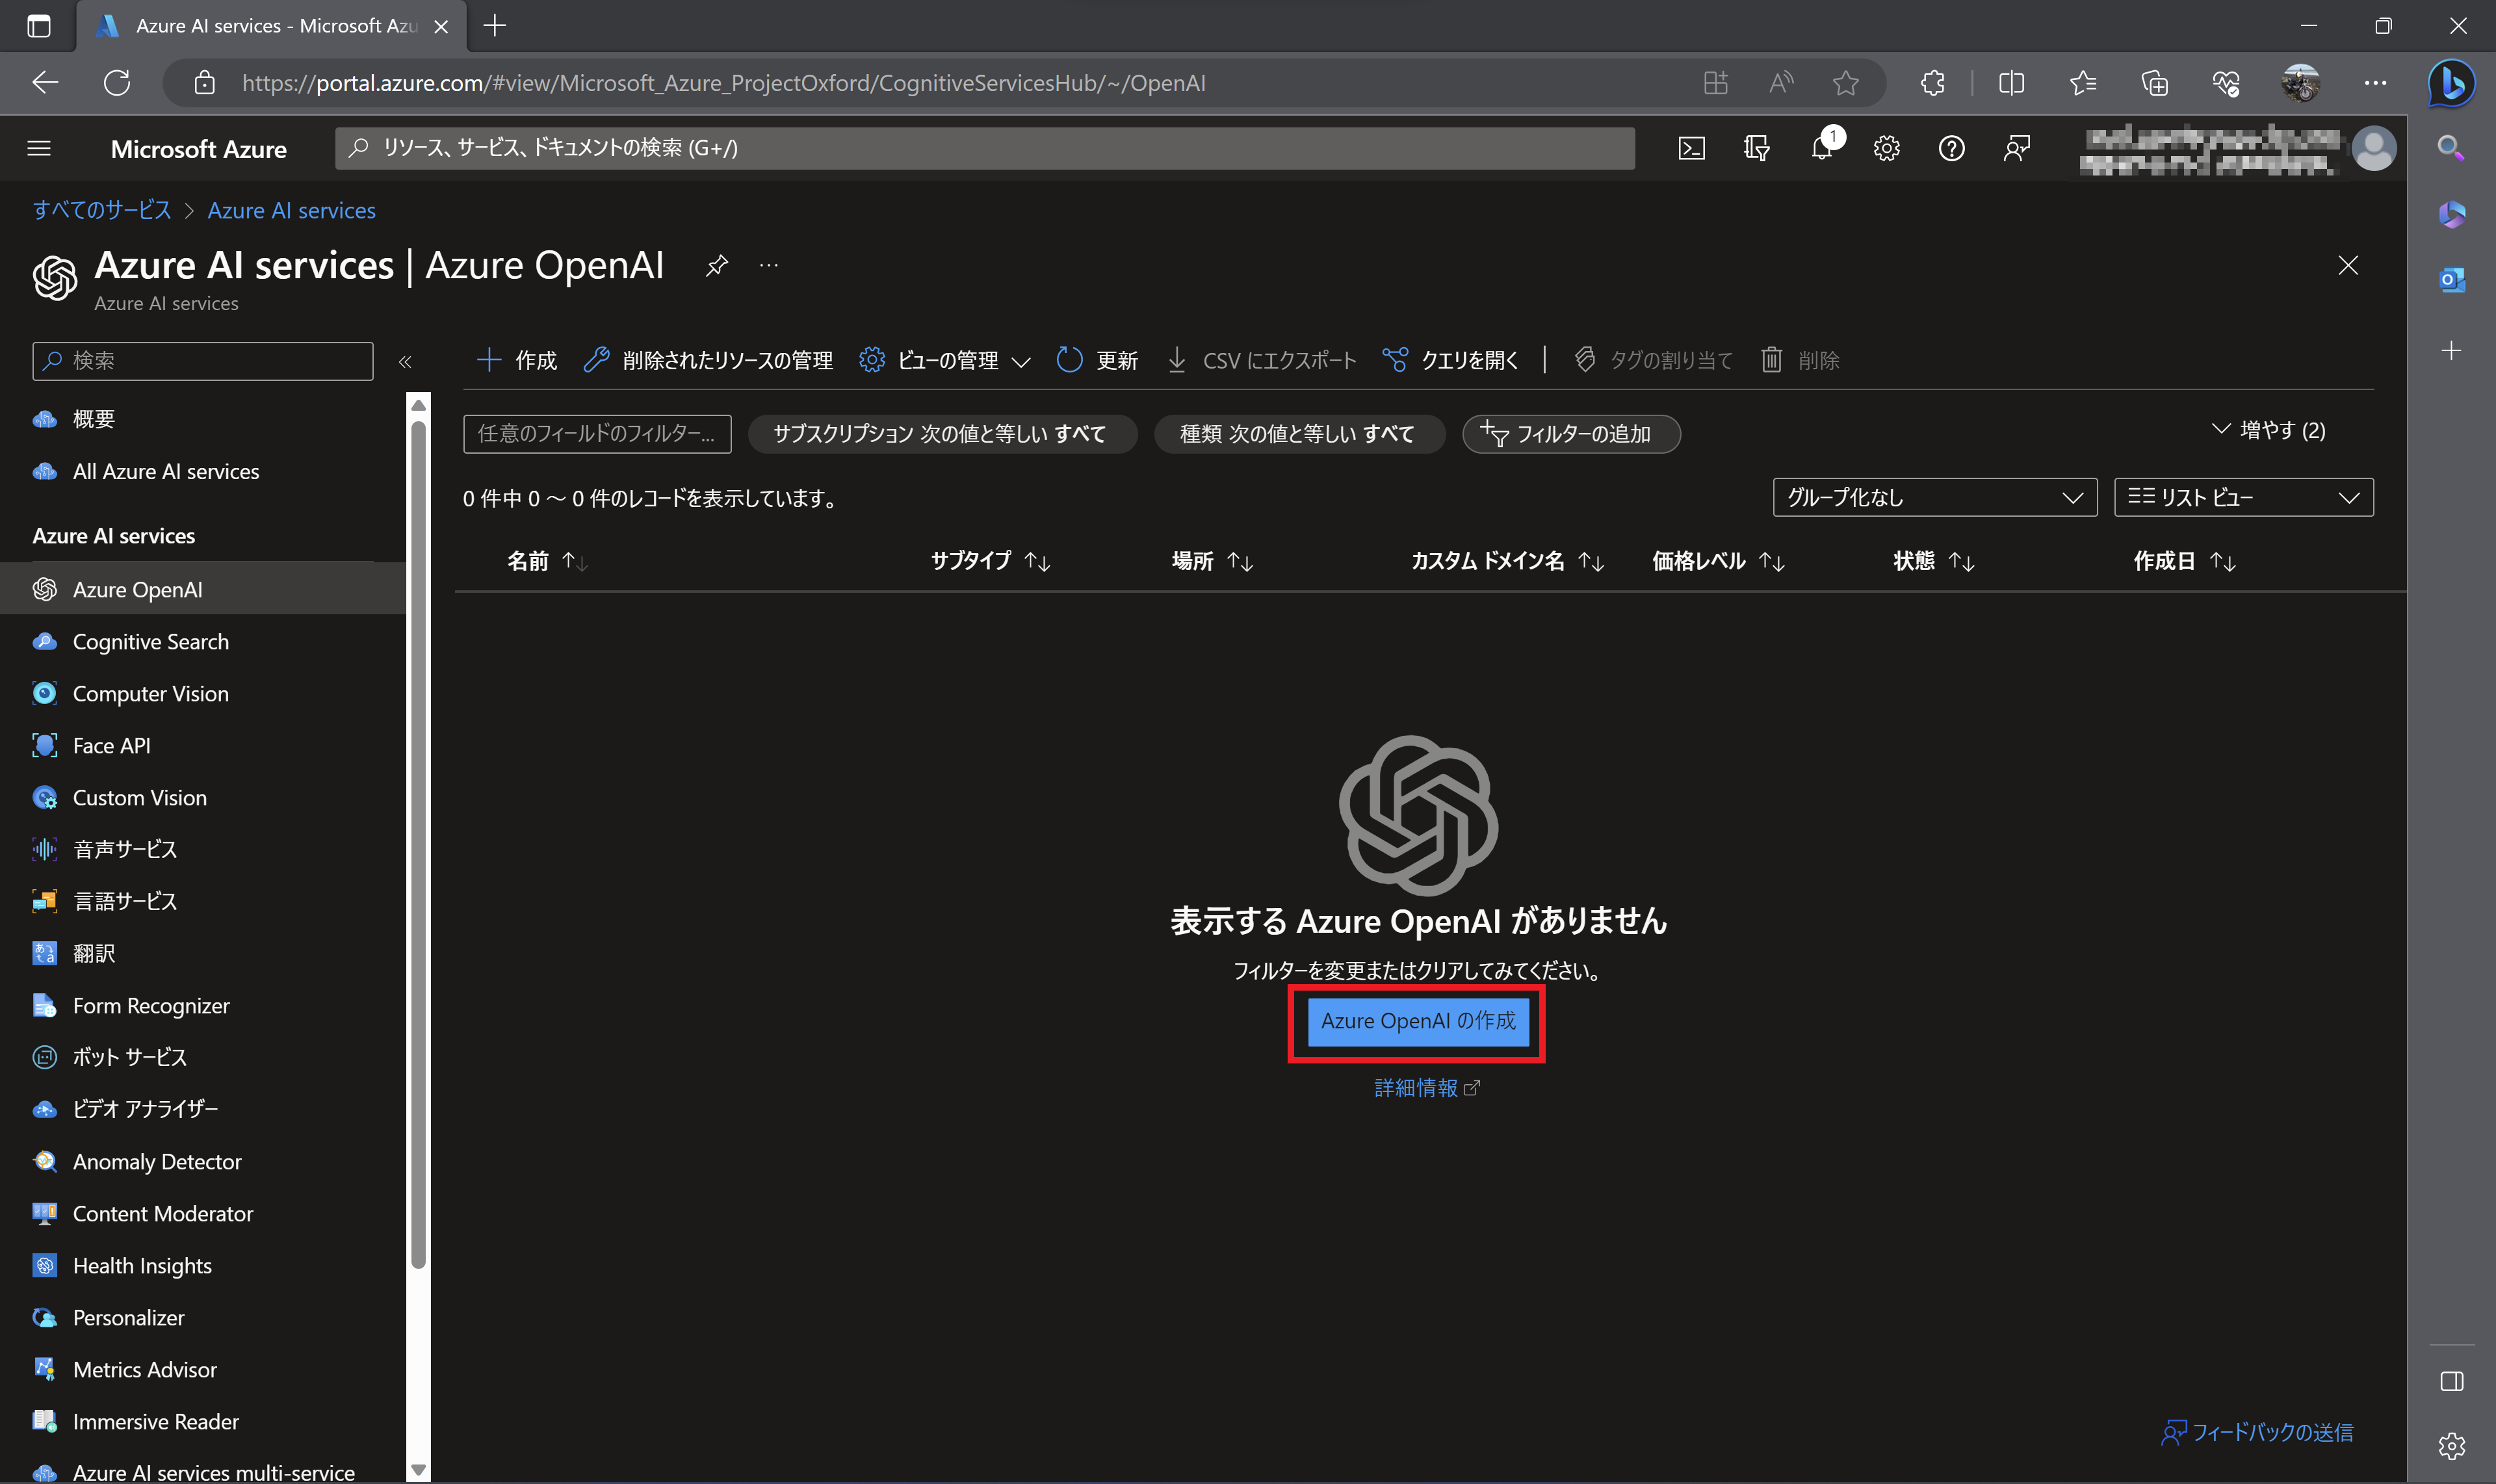
Task: Click the account avatar picture
Action: click(x=2373, y=148)
